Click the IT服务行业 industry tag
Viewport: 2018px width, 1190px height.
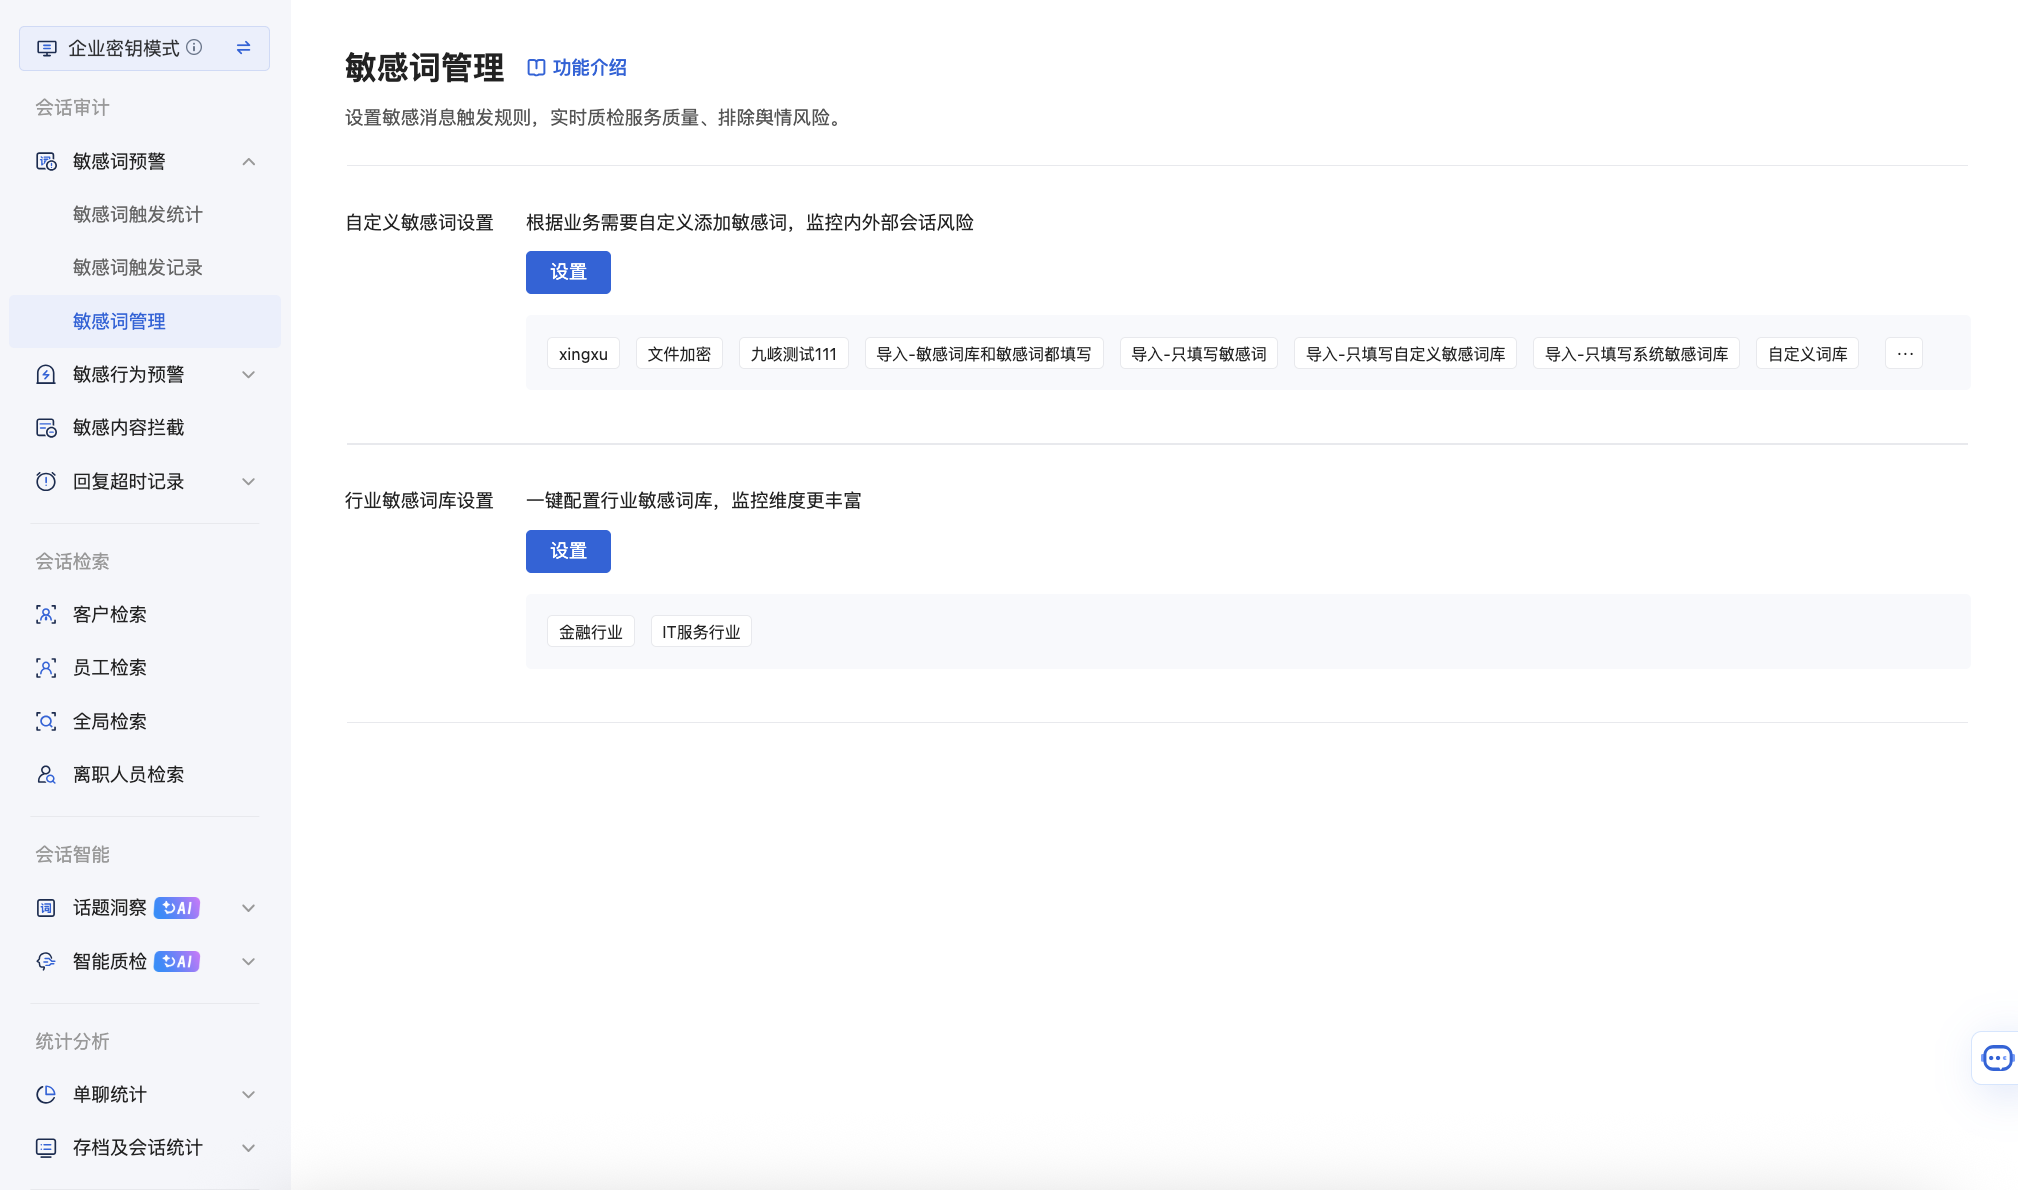[x=701, y=631]
